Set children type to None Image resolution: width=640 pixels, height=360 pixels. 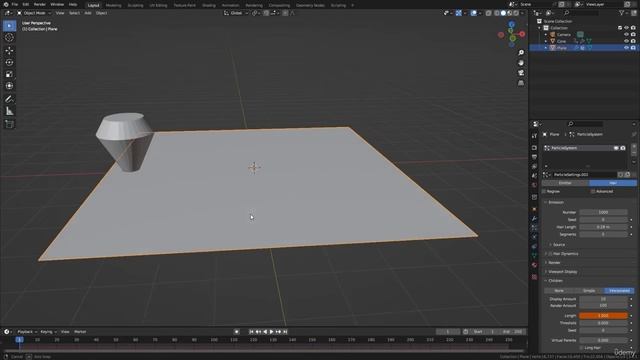pos(559,291)
